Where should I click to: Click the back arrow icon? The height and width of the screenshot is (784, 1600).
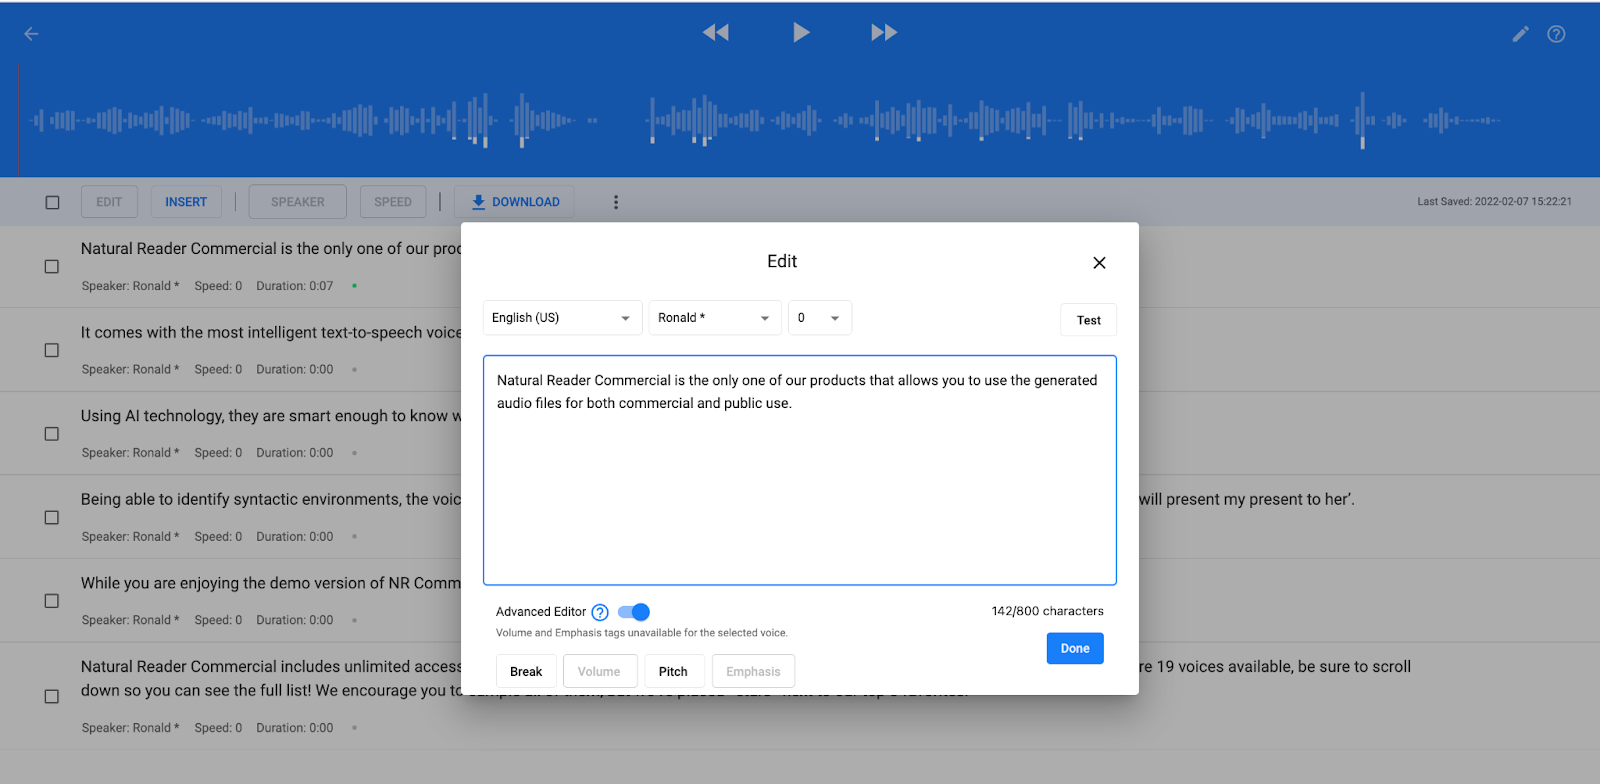point(31,34)
